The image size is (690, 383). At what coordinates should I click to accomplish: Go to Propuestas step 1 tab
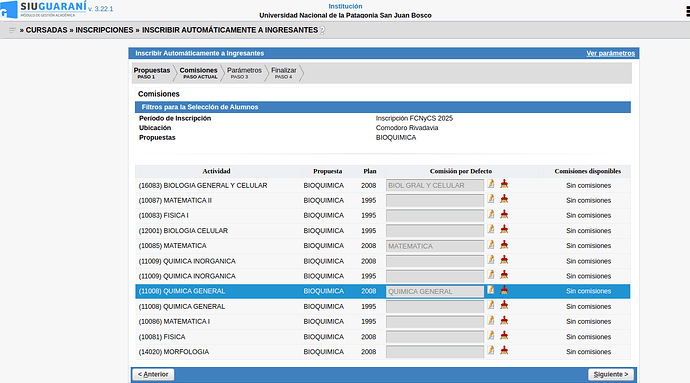click(151, 73)
